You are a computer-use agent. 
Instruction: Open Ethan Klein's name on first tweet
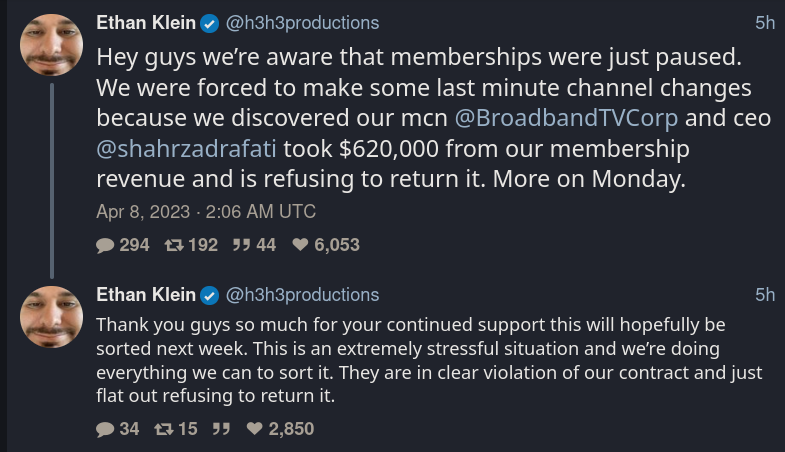pos(146,23)
